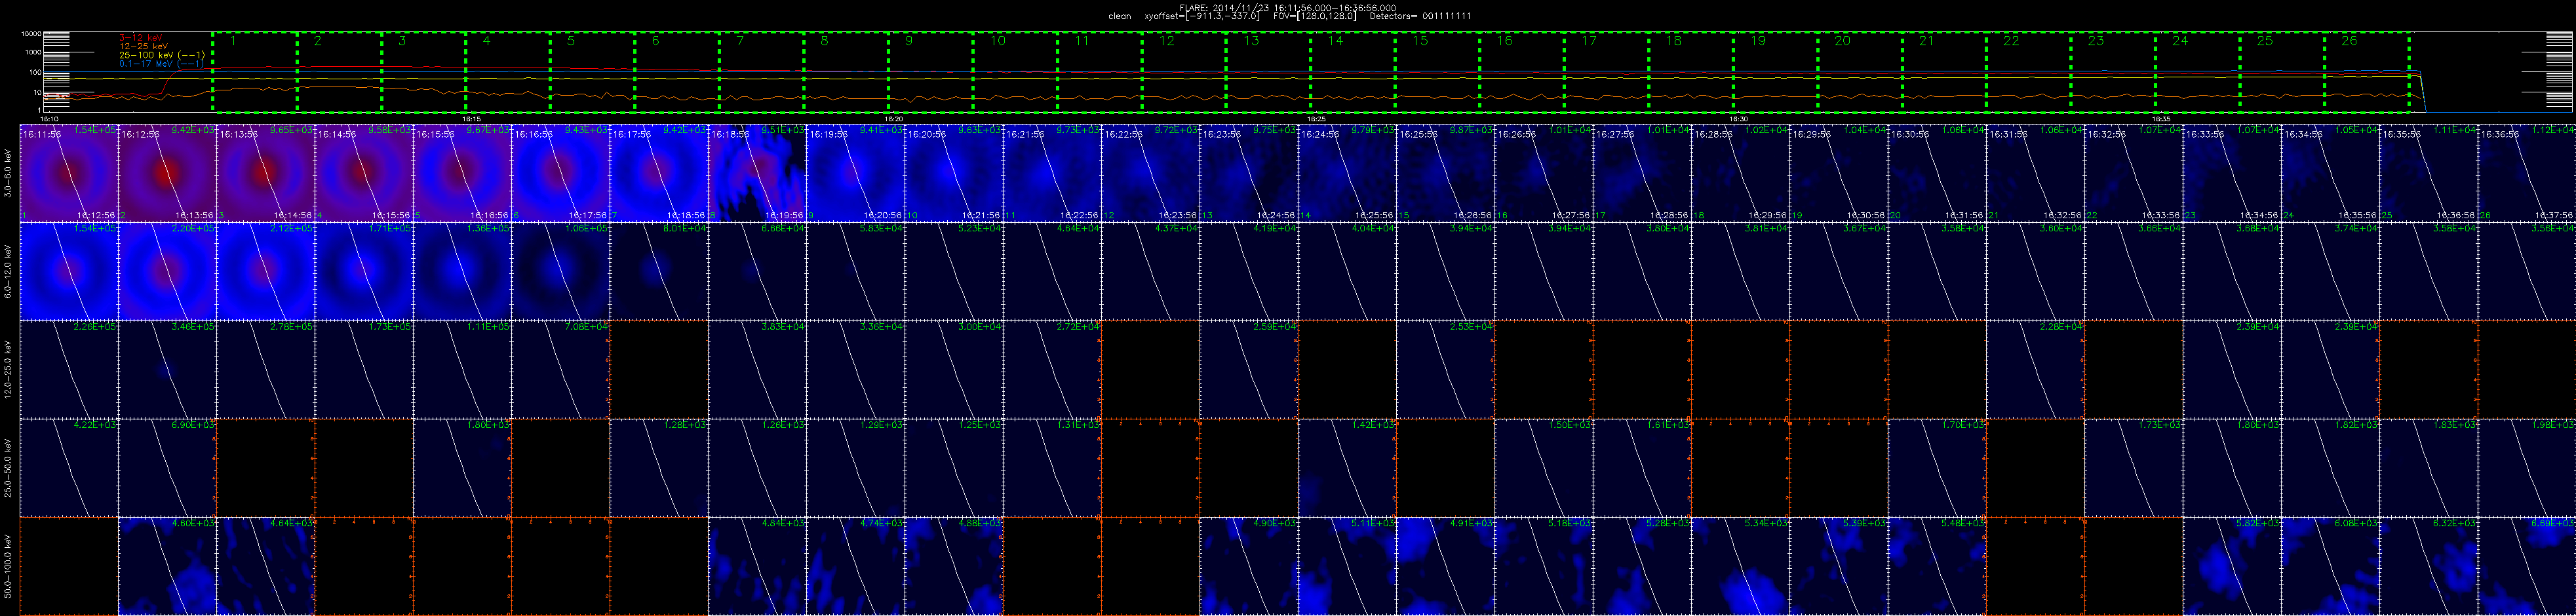Open the 50-100 keV image labeled 6.08E+03
Screen dimensions: 2576x616
[x=2331, y=566]
